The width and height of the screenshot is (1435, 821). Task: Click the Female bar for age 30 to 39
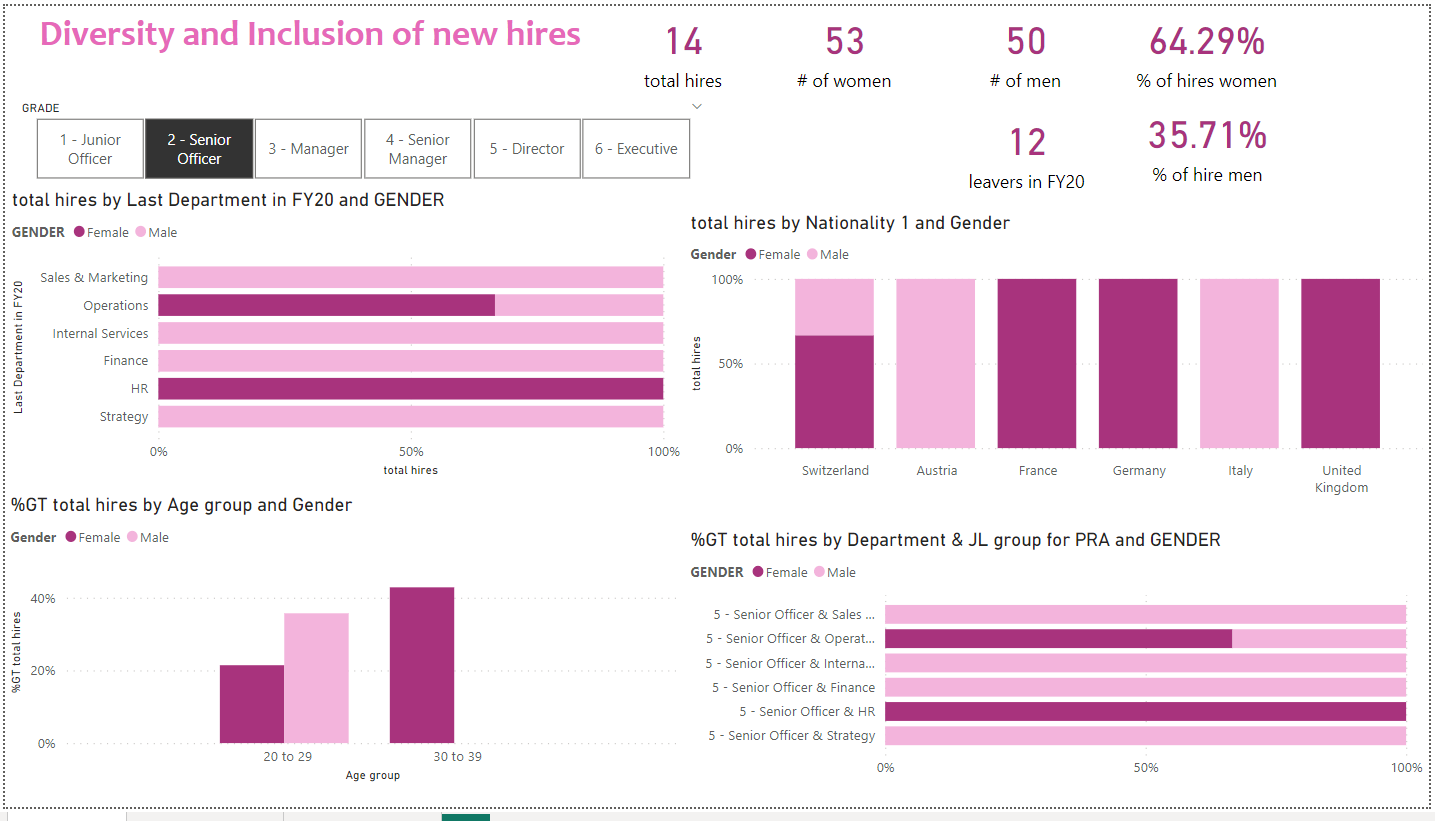[422, 665]
